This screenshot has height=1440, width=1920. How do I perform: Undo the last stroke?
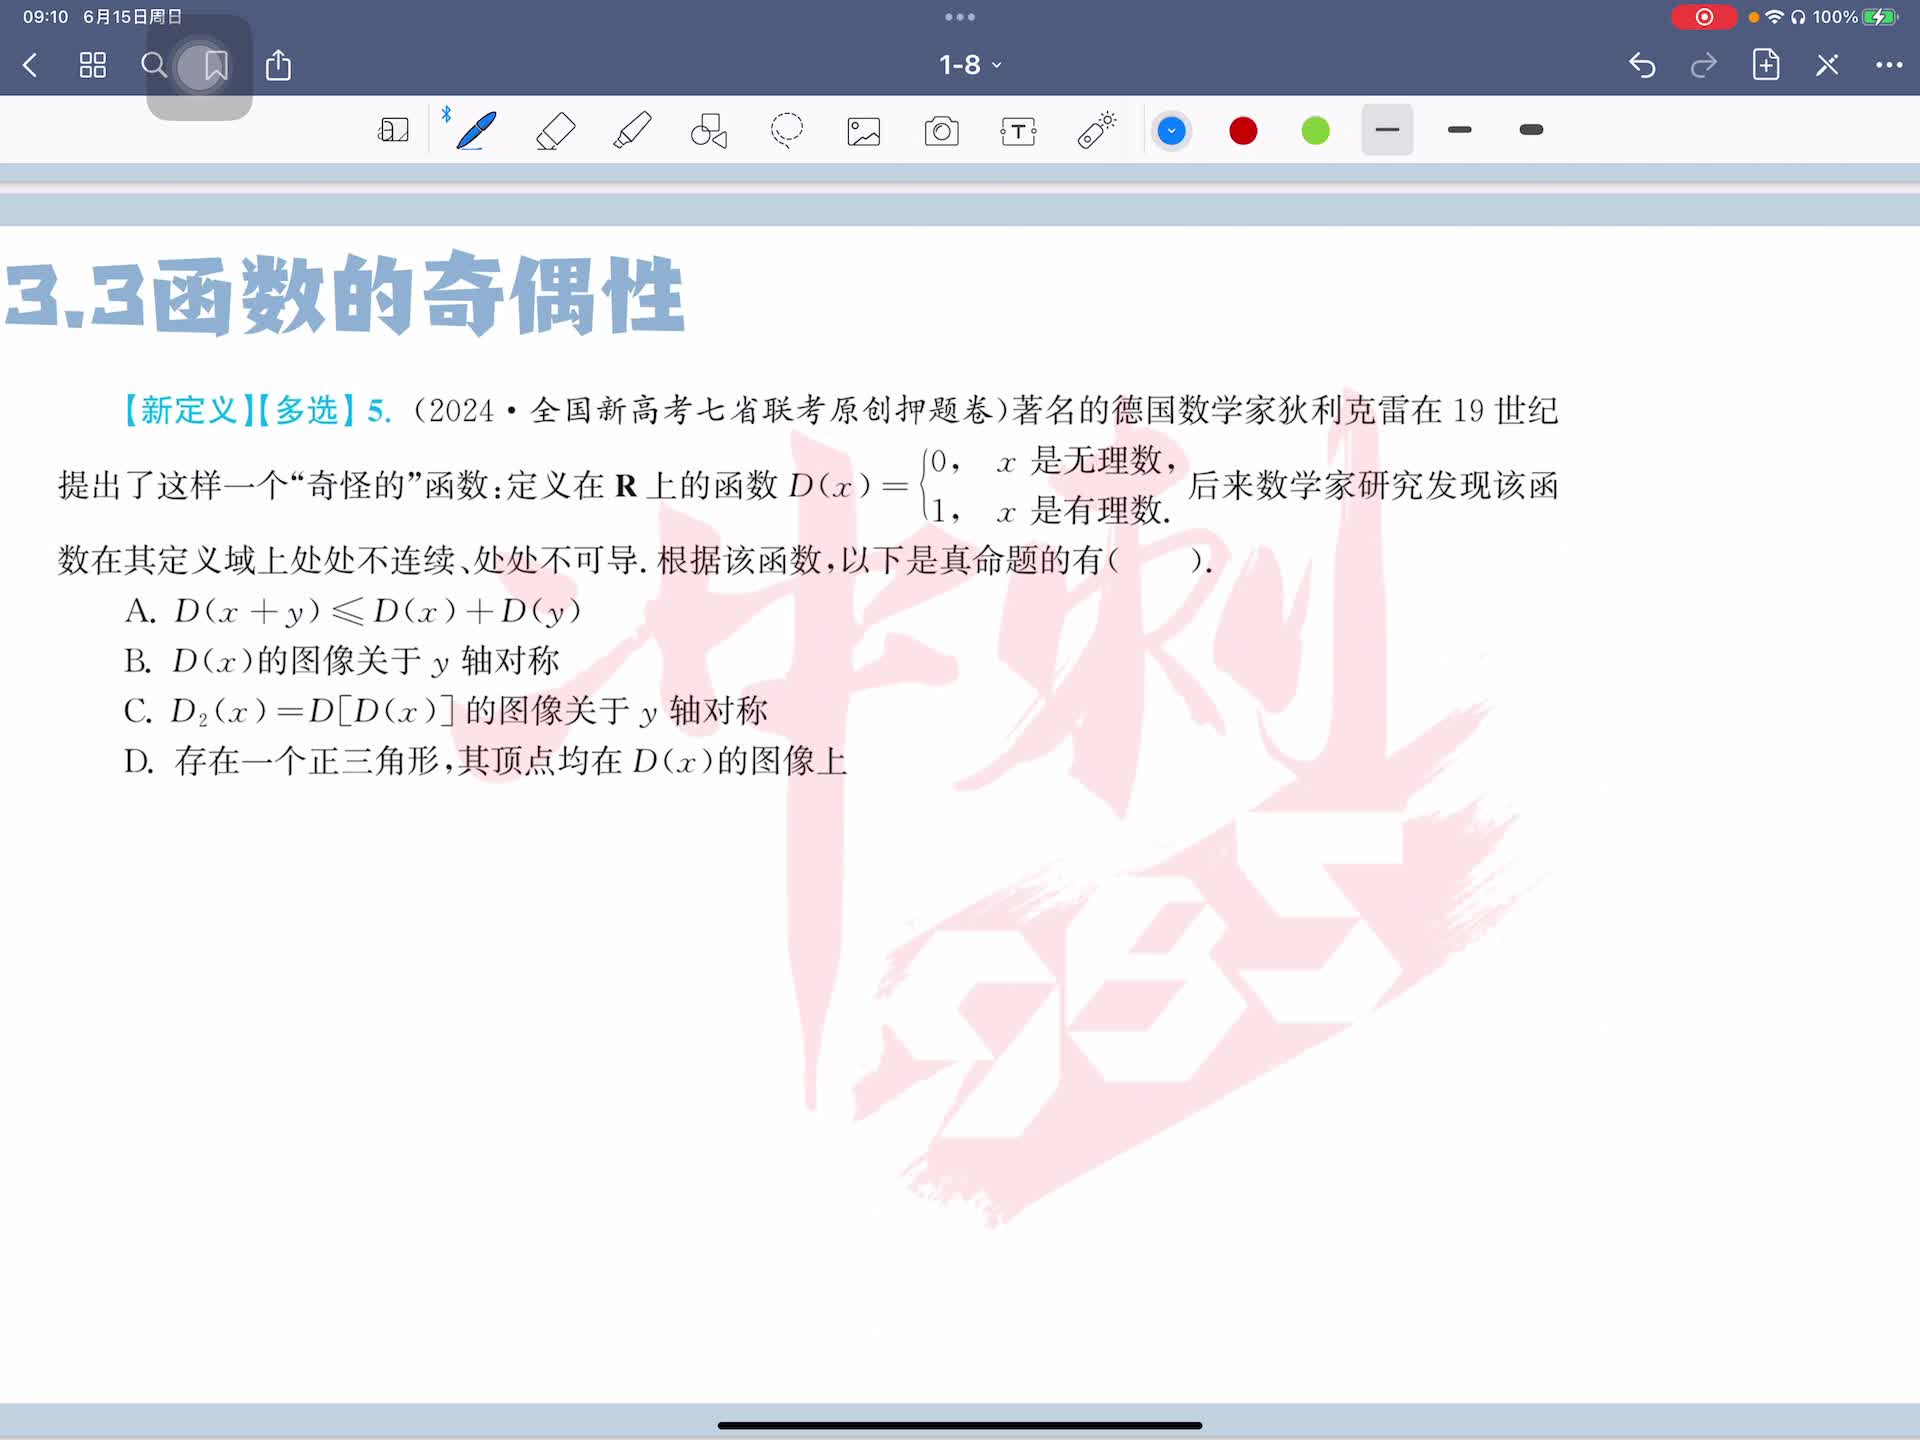pyautogui.click(x=1642, y=65)
